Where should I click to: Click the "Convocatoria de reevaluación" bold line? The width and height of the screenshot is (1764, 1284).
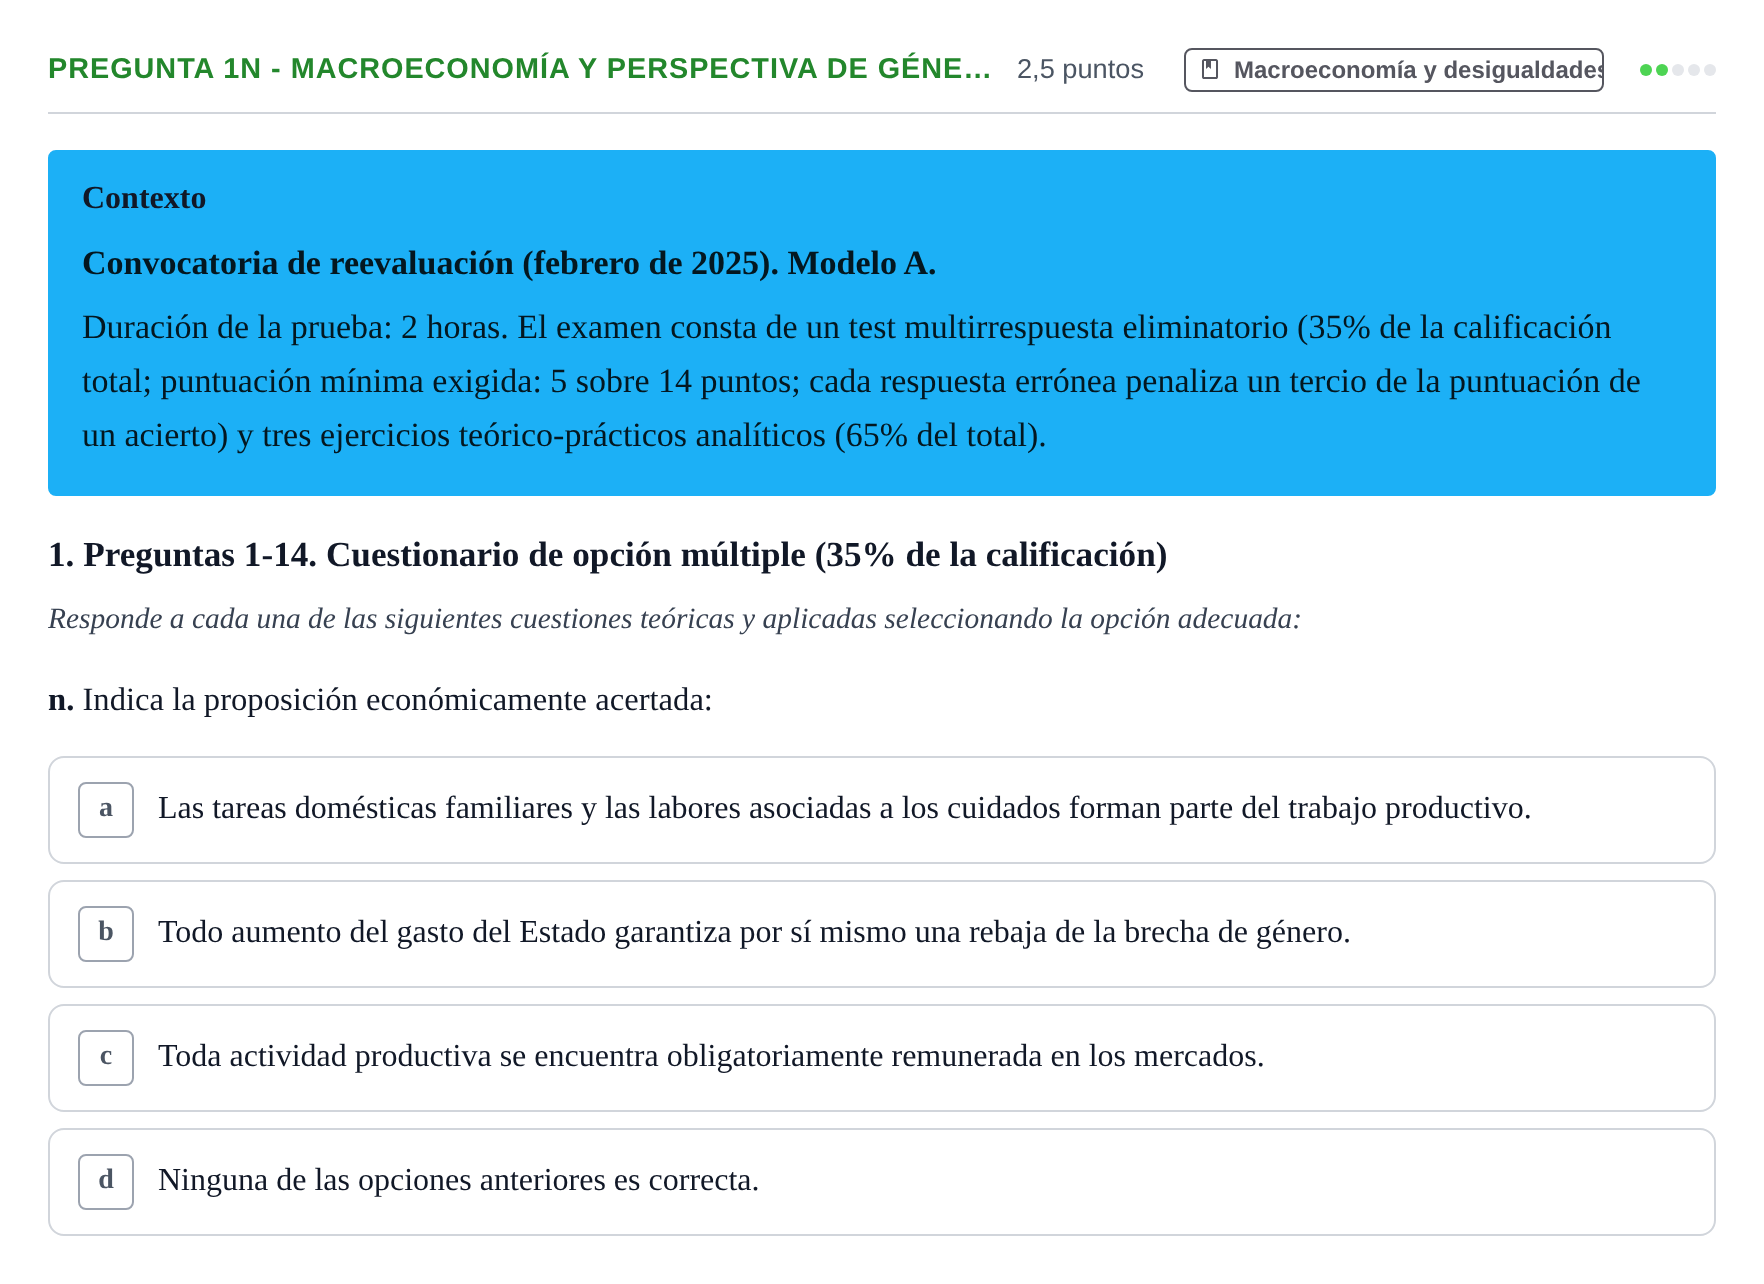coord(509,263)
